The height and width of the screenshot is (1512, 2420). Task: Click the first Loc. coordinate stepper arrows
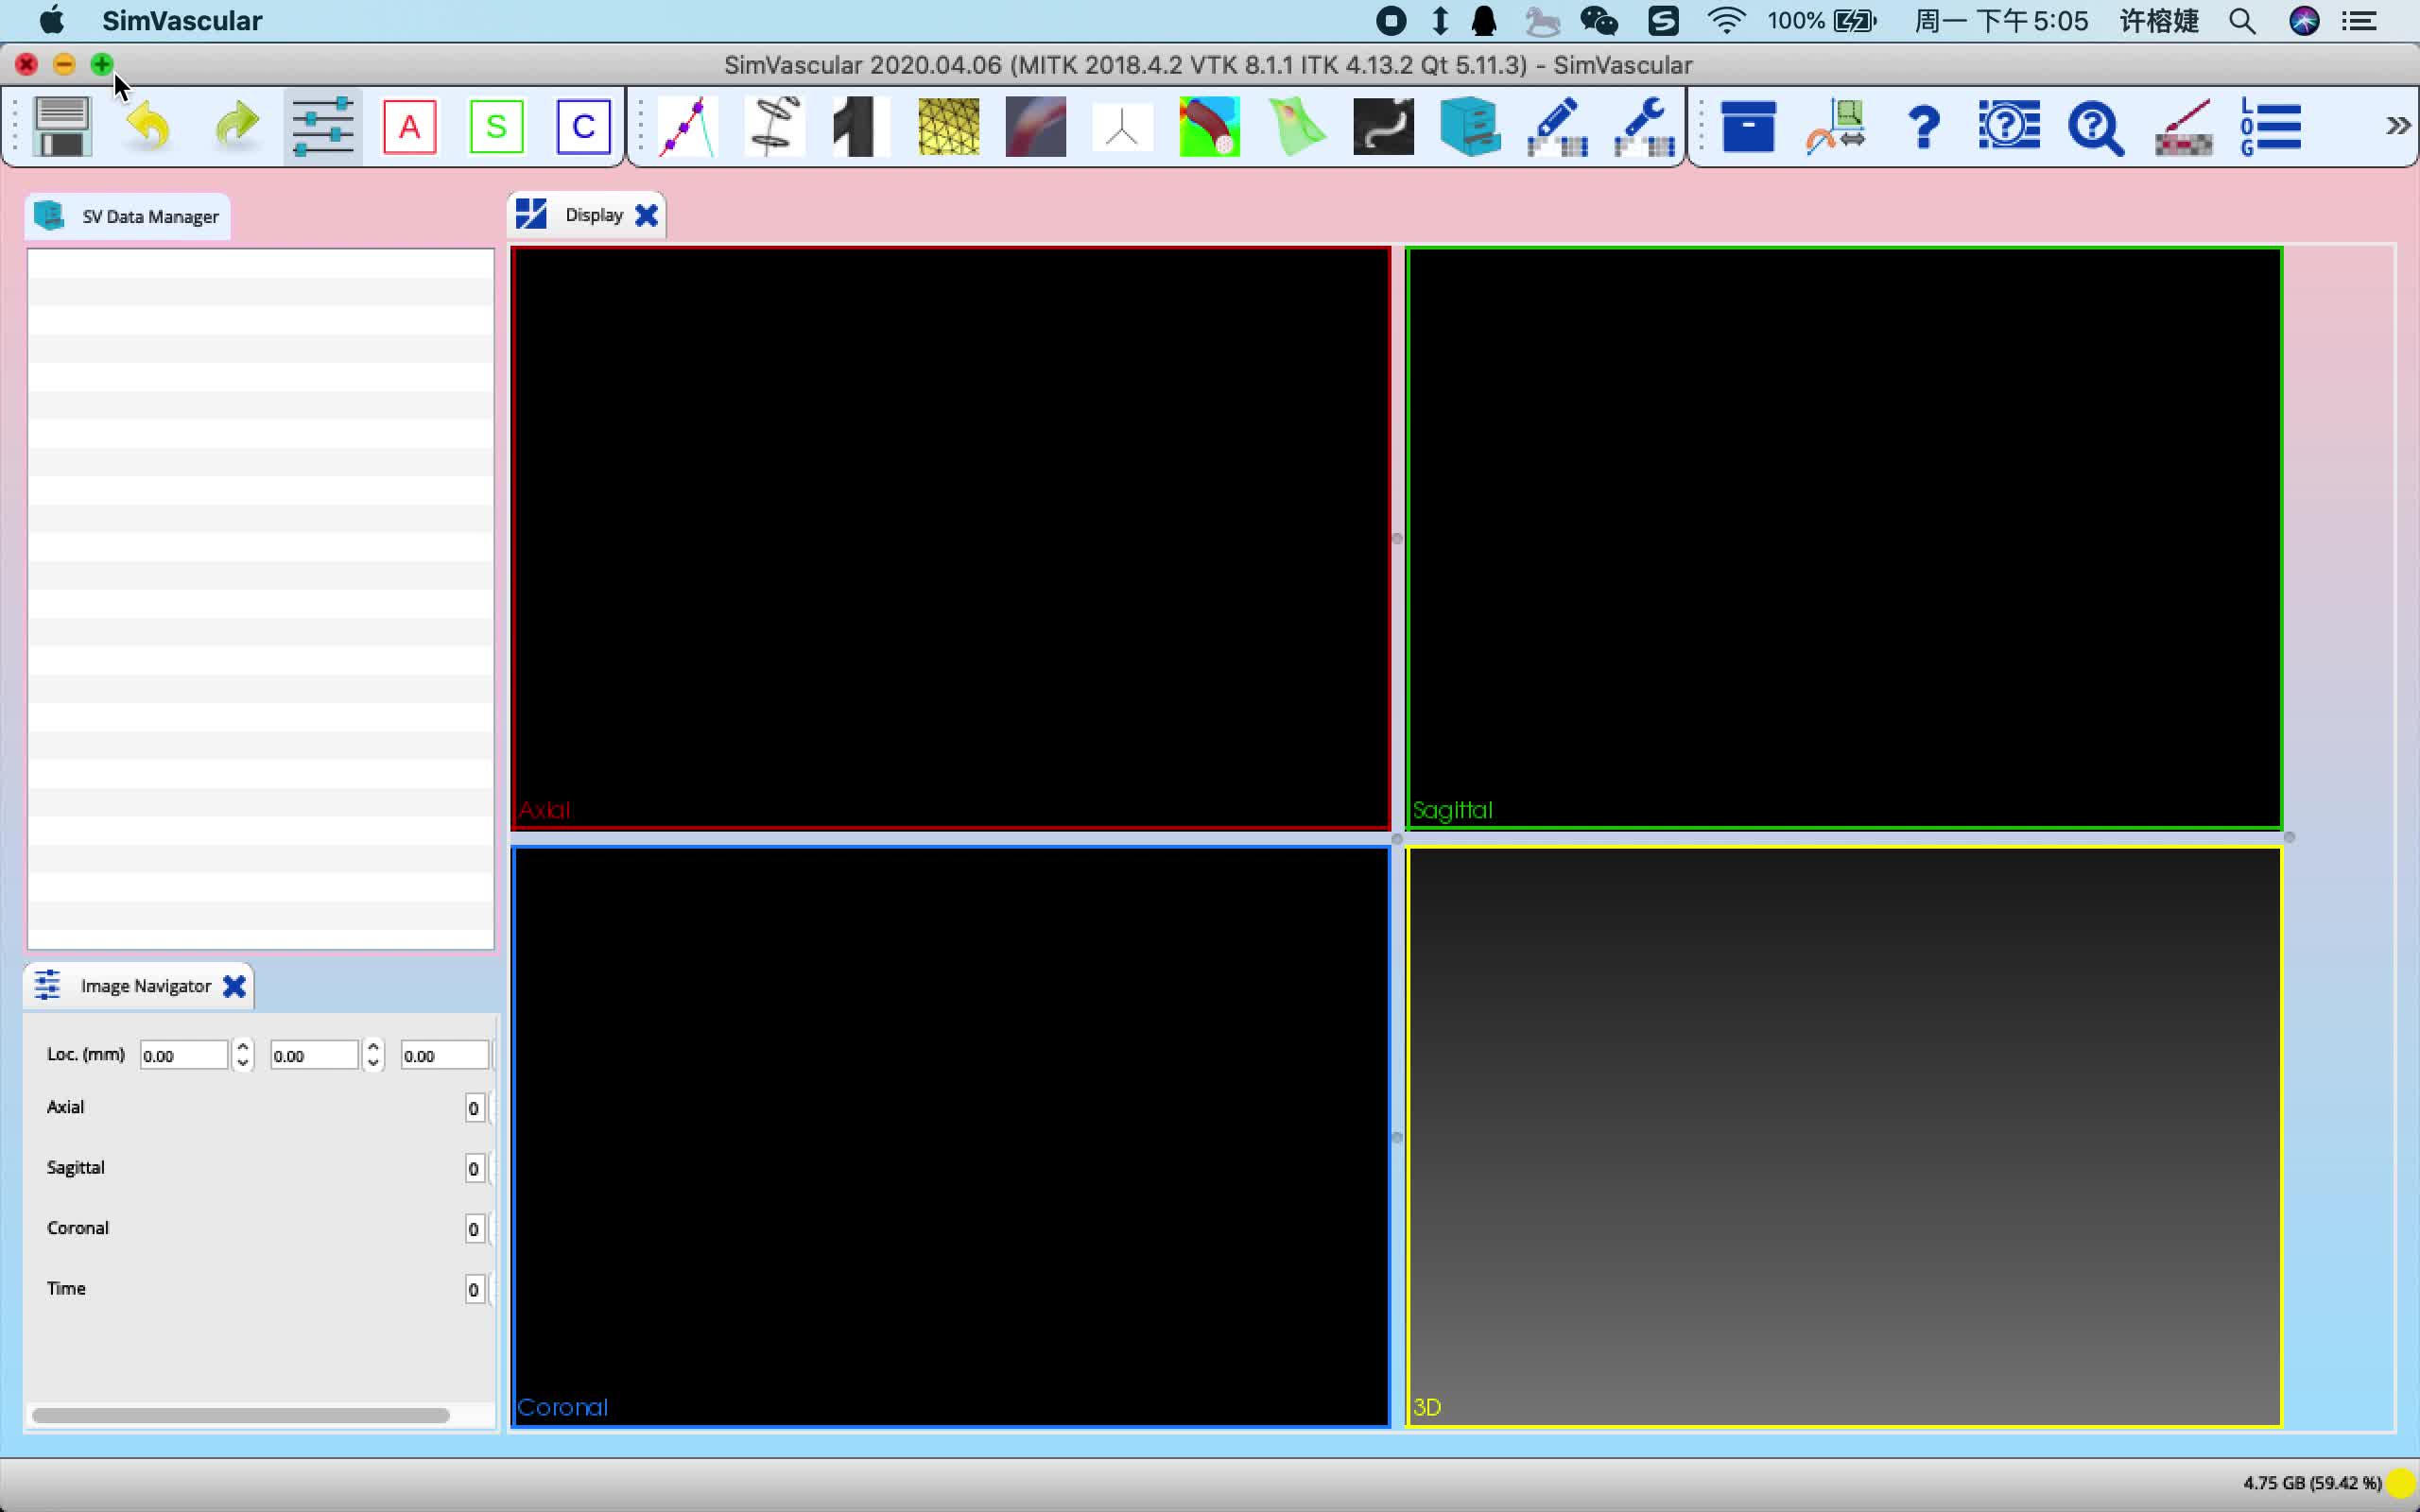[242, 1055]
